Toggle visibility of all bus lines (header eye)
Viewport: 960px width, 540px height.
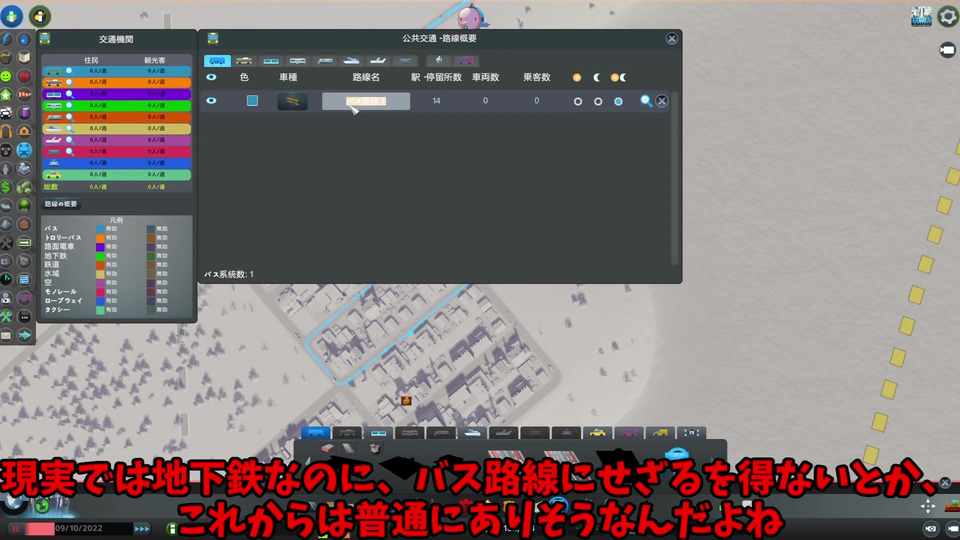point(211,77)
